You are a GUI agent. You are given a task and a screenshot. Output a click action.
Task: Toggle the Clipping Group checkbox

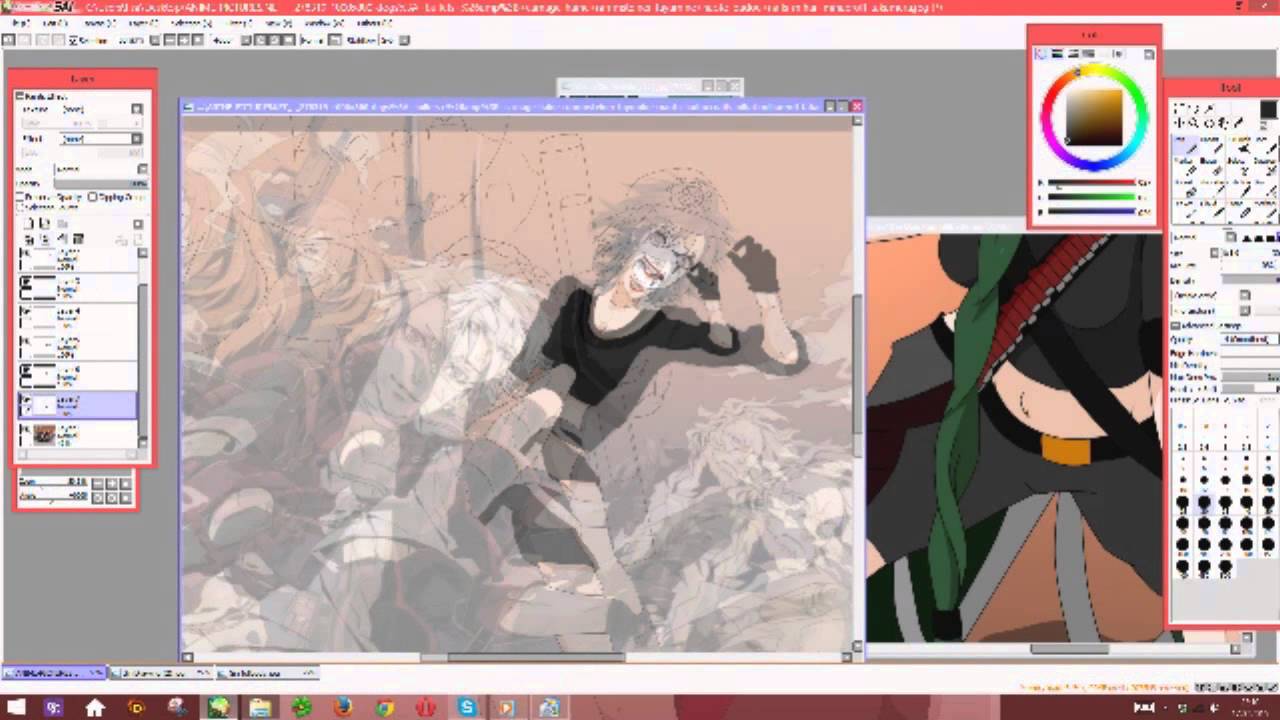(x=92, y=197)
